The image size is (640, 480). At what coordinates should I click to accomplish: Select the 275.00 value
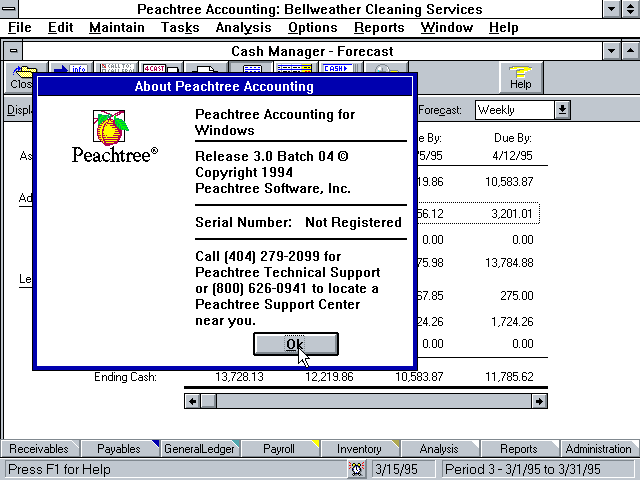coord(517,296)
